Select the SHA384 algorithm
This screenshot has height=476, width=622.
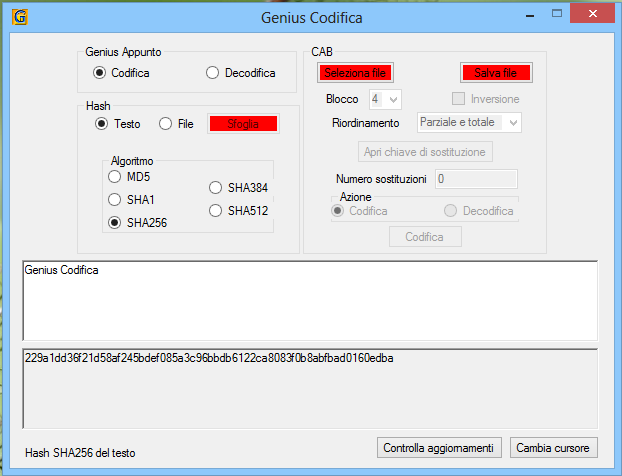(x=216, y=187)
